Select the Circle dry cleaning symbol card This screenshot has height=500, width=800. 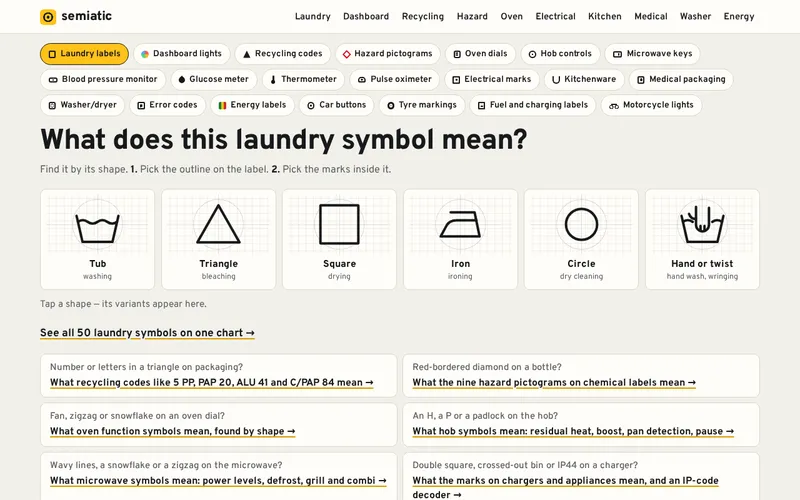click(x=581, y=239)
